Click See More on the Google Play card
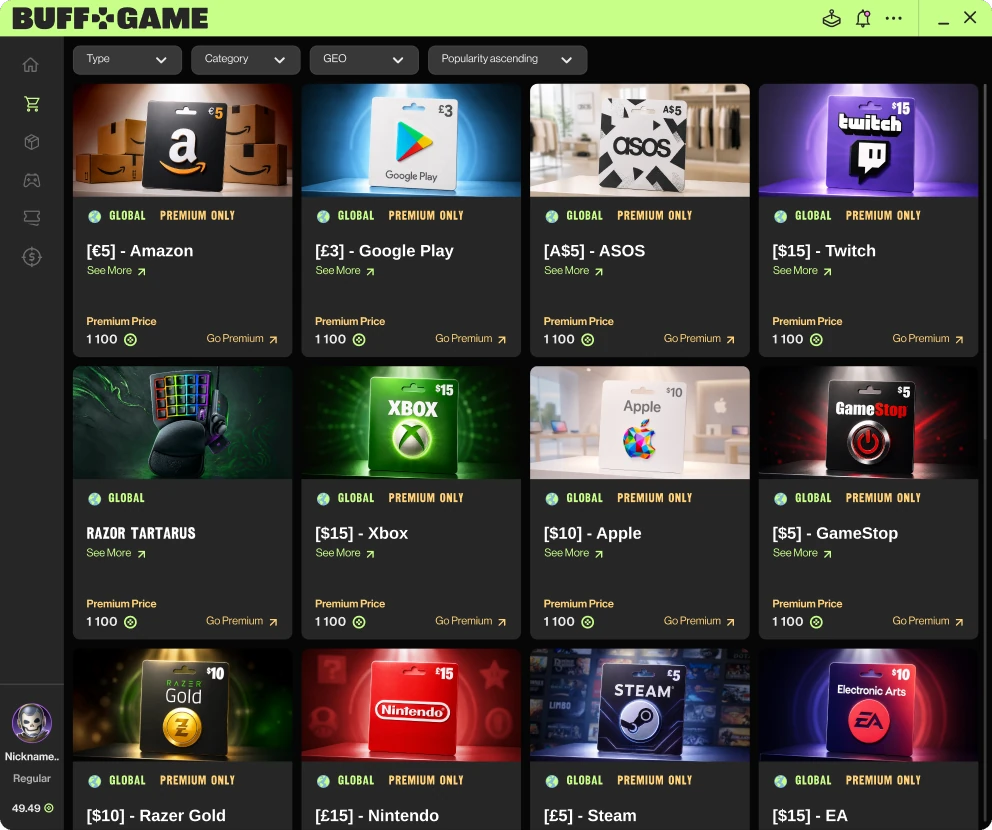Image resolution: width=992 pixels, height=830 pixels. point(345,271)
